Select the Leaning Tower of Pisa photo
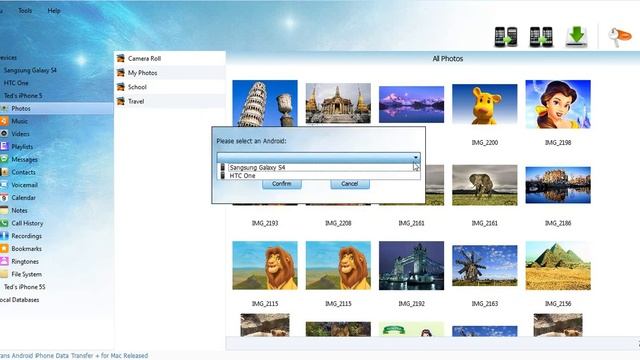This screenshot has height=360, width=640. tap(265, 103)
